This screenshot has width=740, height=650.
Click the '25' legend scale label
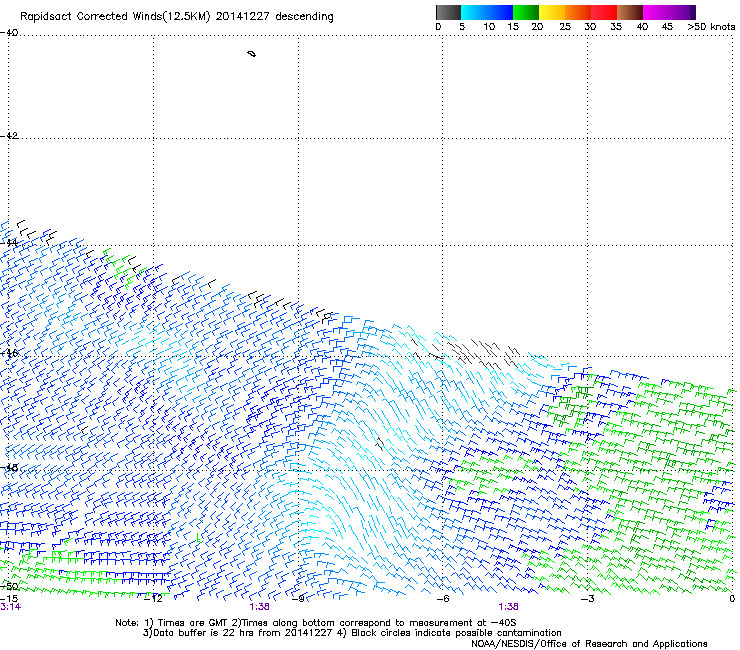pyautogui.click(x=565, y=27)
